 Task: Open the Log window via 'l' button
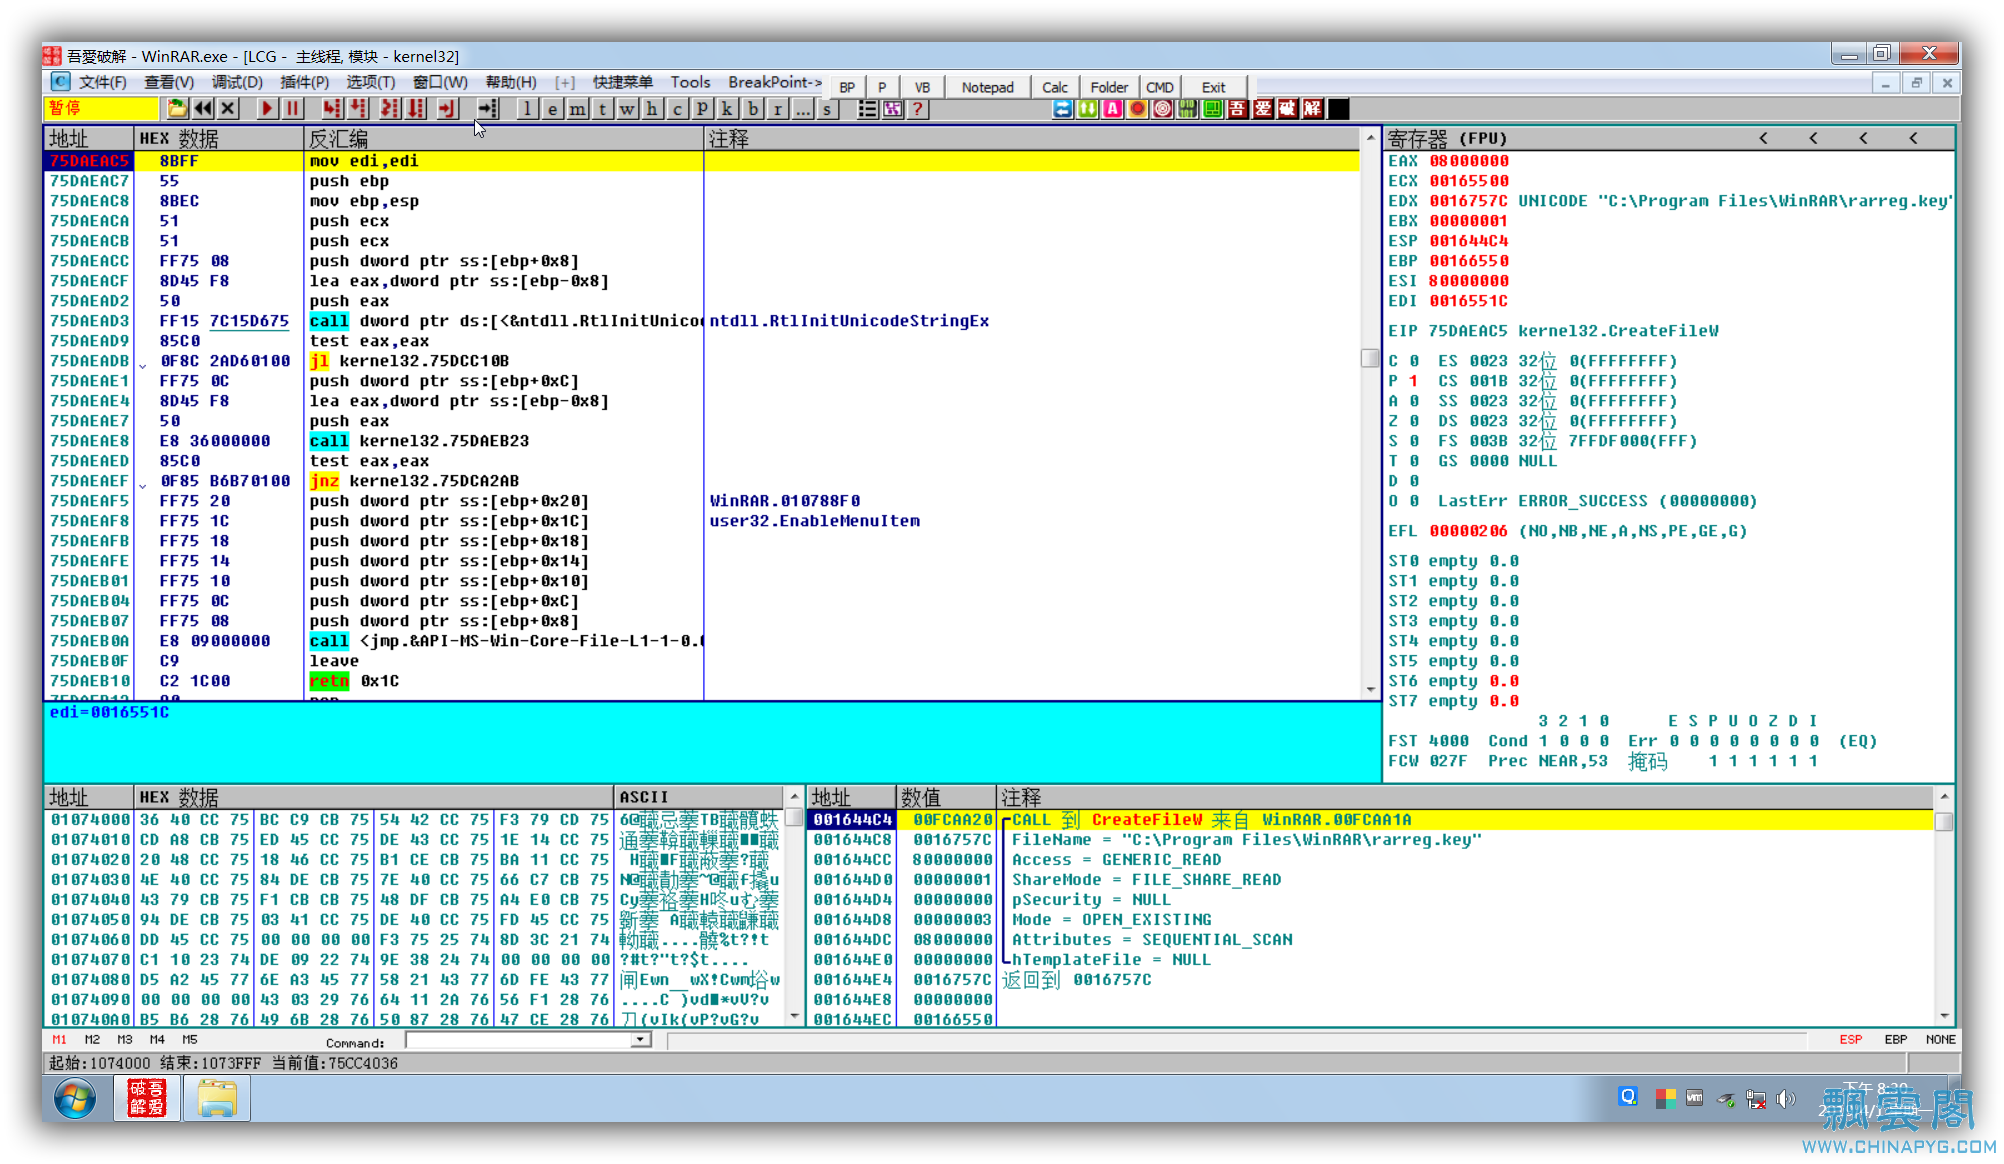[527, 109]
